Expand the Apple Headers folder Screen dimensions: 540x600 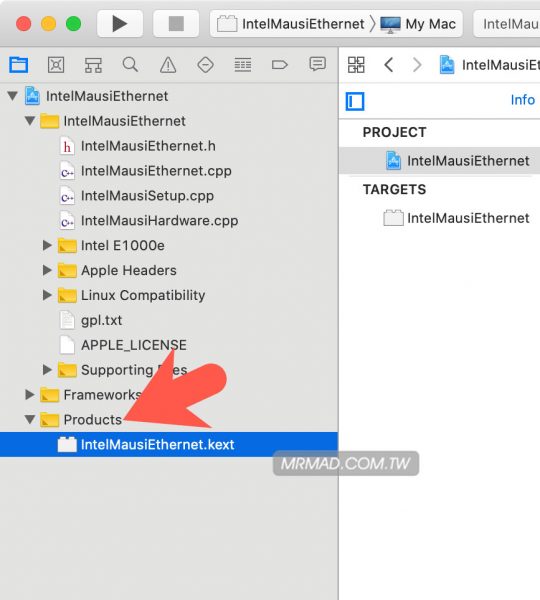click(x=47, y=270)
